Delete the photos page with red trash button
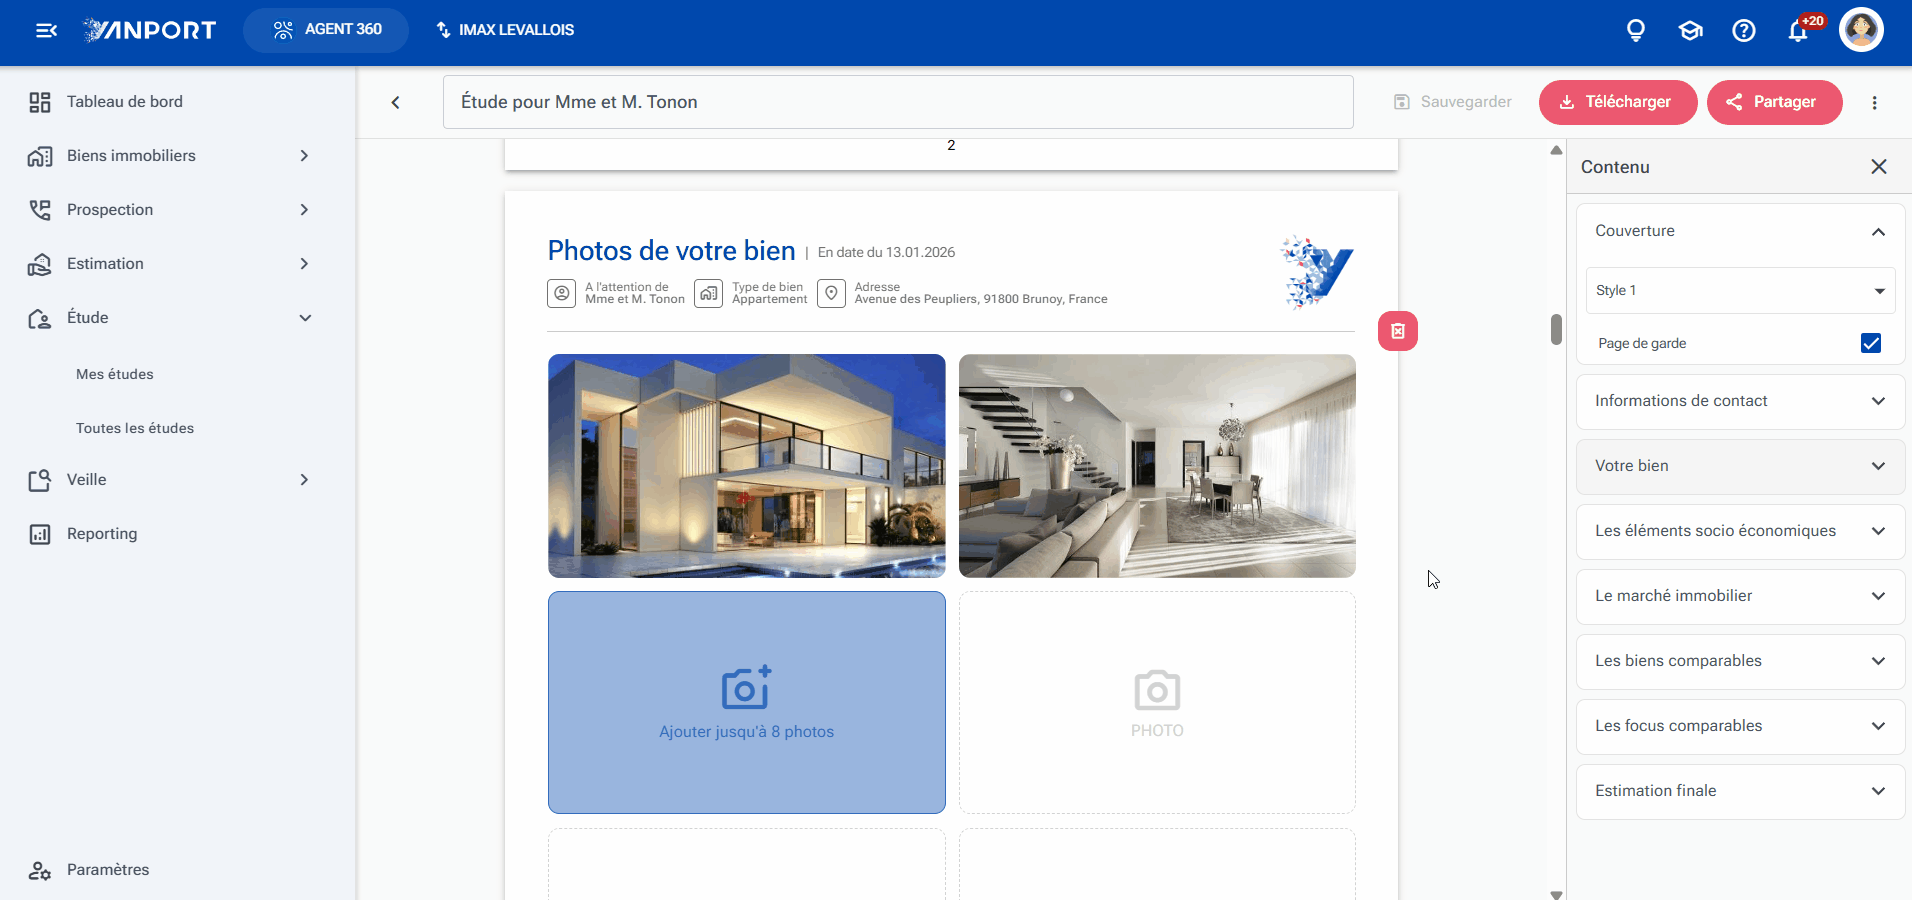 1398,331
